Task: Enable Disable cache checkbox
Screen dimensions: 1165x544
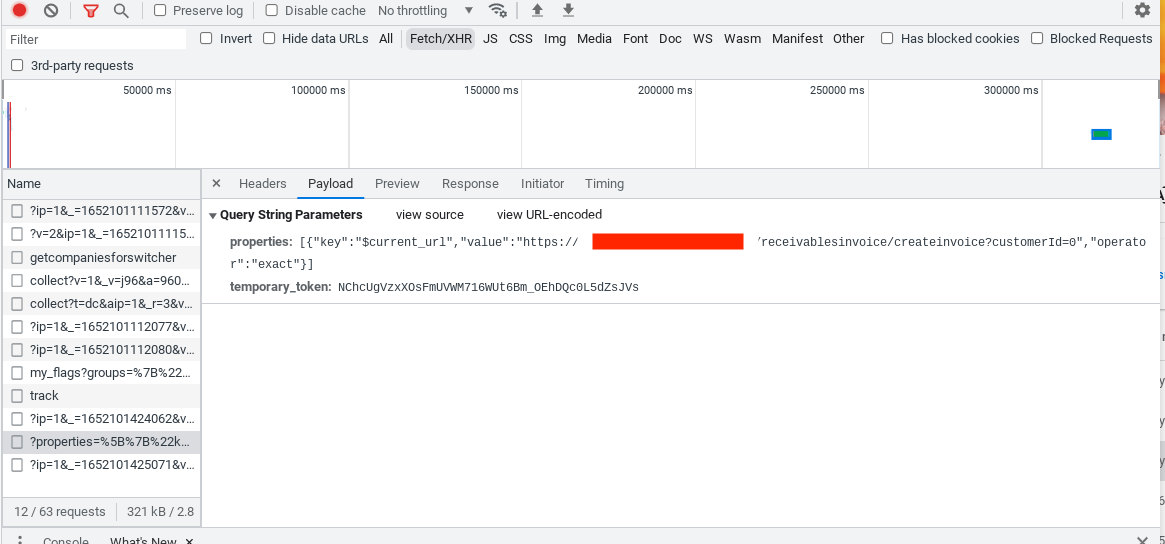Action: point(272,10)
